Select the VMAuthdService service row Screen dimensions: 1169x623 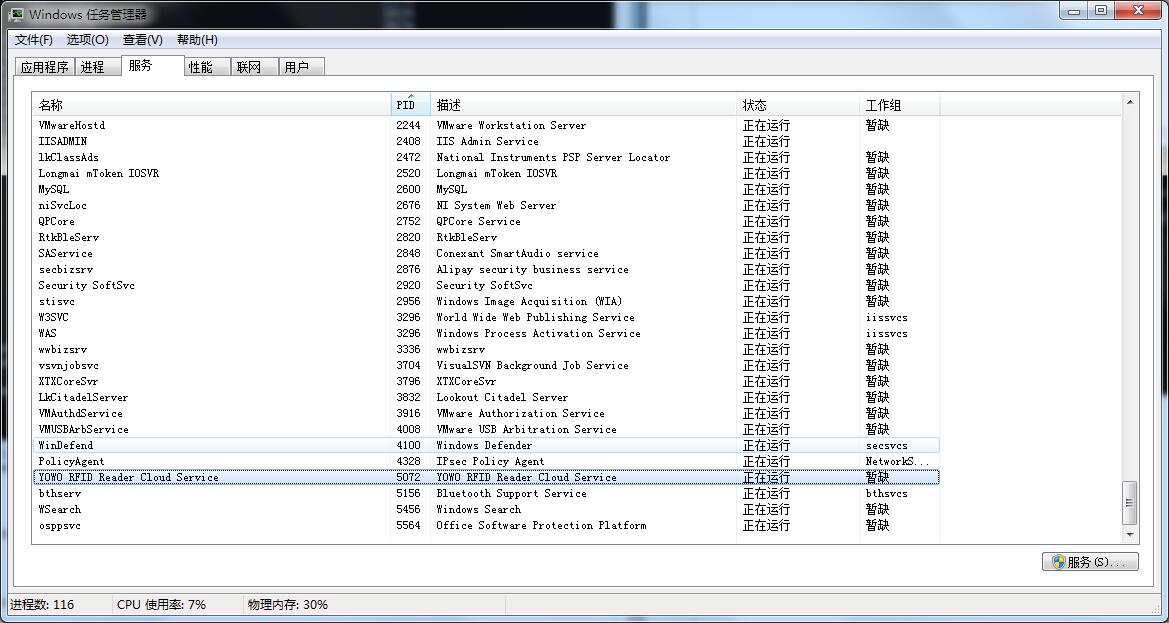tap(486, 414)
